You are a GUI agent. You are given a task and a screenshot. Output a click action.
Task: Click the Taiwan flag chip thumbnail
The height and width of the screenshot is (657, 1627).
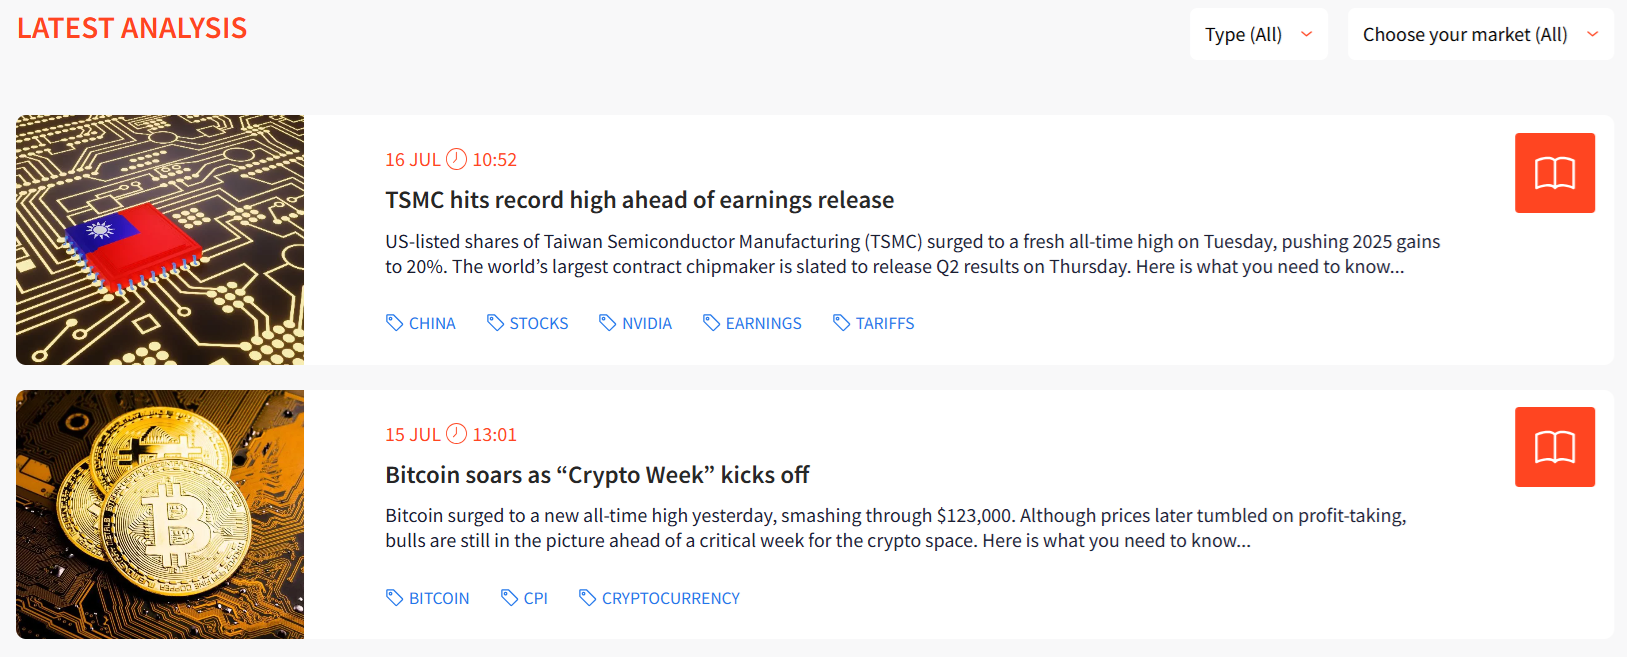tap(160, 240)
